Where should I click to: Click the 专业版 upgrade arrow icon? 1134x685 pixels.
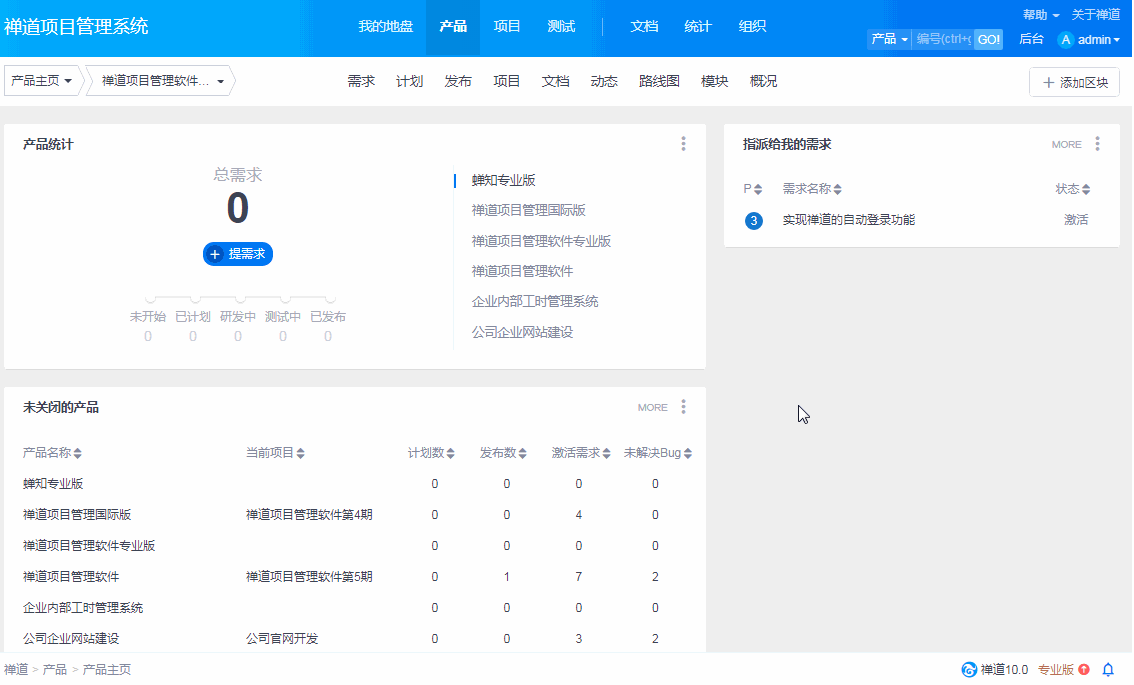[1084, 670]
